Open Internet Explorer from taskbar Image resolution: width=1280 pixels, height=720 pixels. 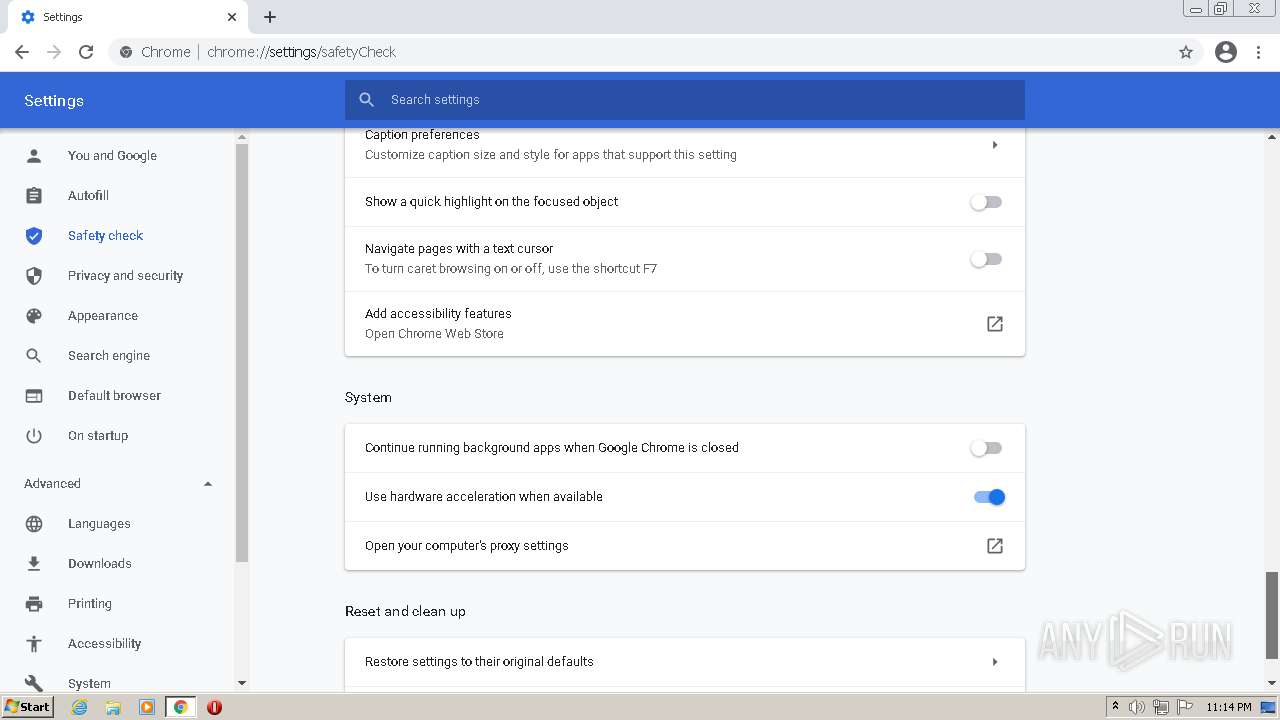[80, 707]
